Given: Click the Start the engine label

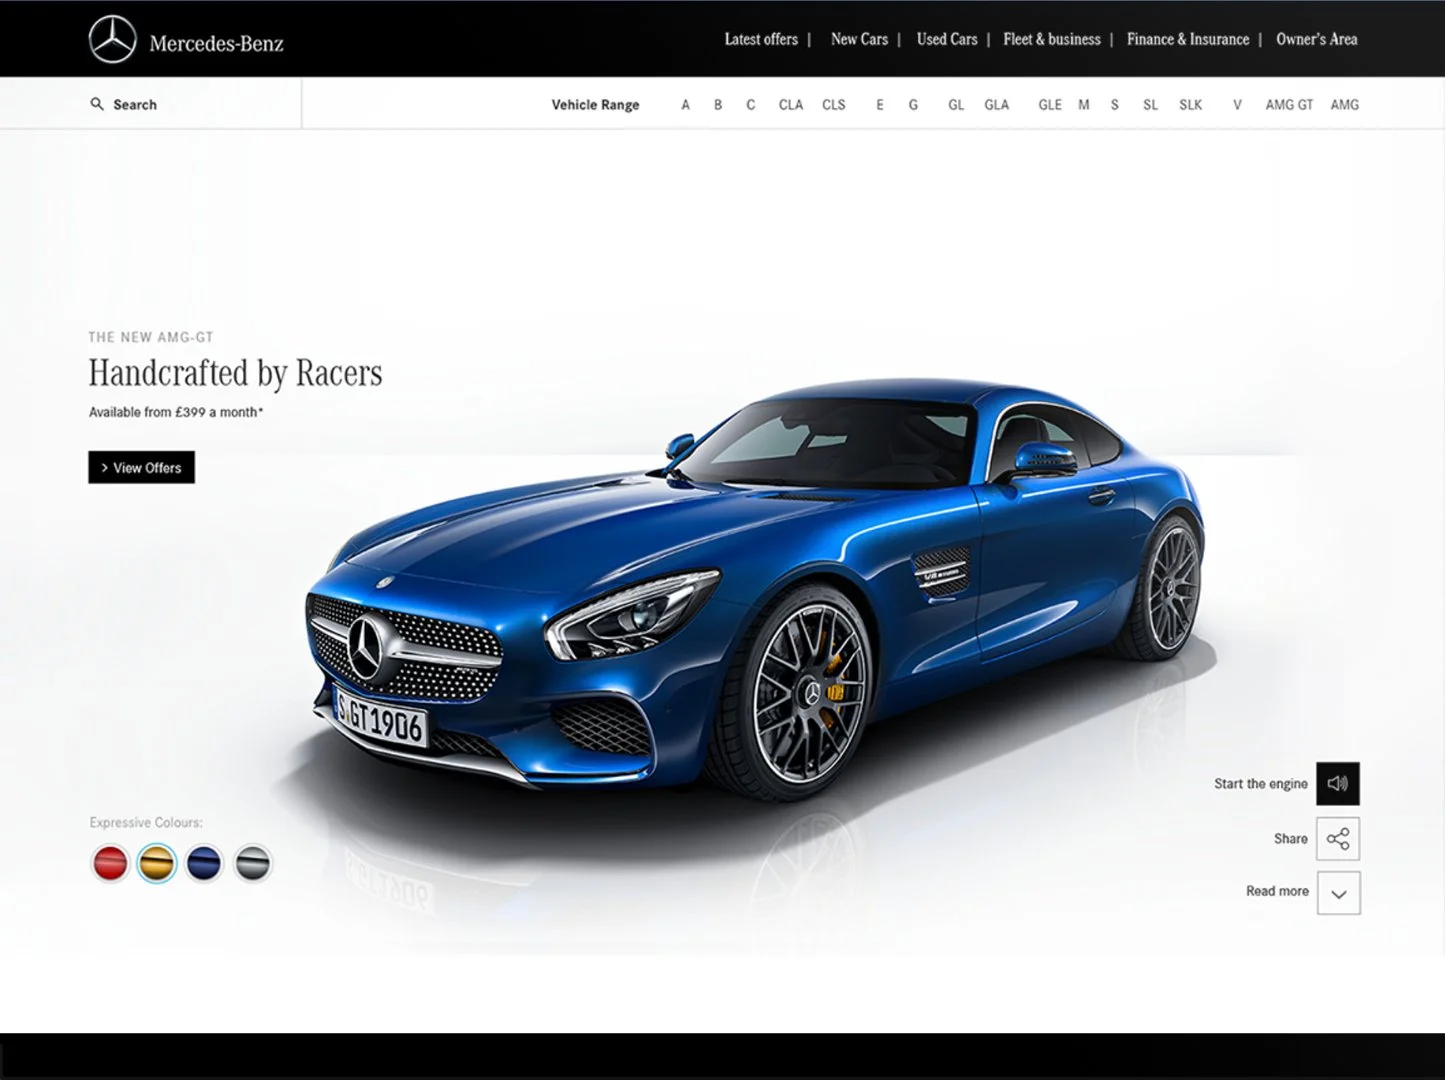Looking at the screenshot, I should (1261, 784).
